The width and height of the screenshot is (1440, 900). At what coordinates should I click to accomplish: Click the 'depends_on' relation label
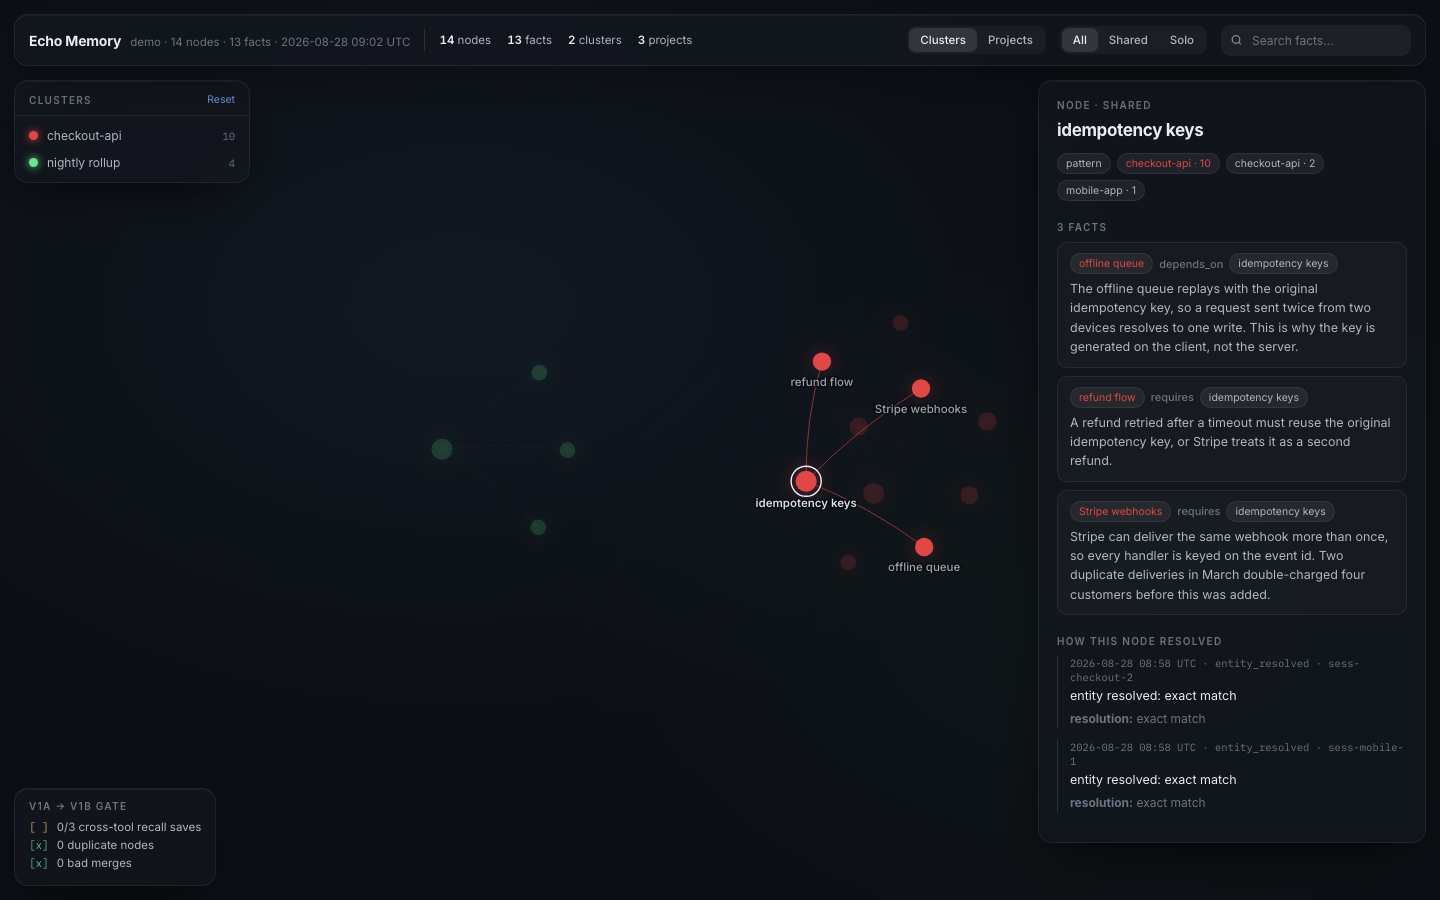(1191, 264)
